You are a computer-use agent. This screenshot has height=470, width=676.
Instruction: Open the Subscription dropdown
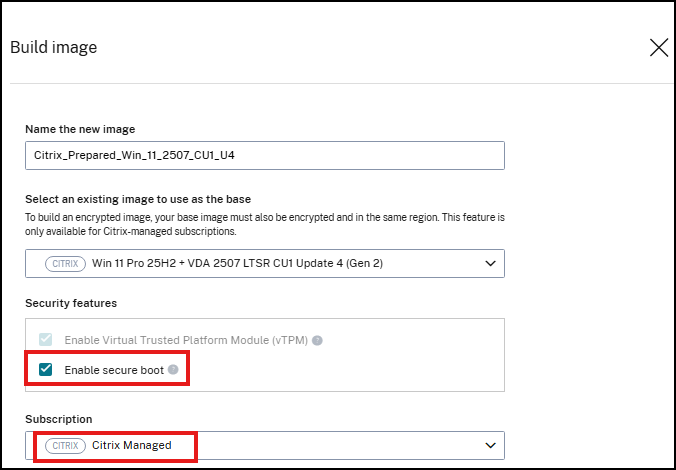(x=265, y=445)
